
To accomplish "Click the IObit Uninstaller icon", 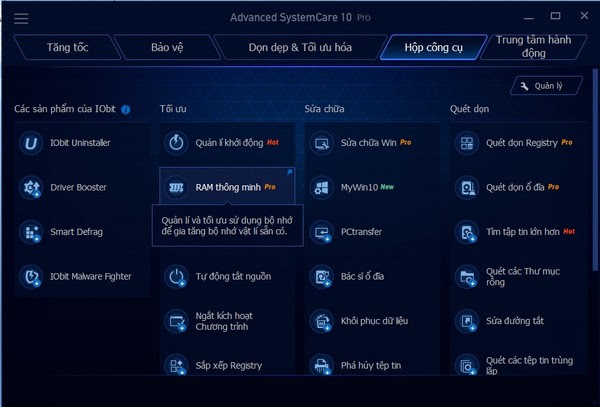I will [31, 143].
